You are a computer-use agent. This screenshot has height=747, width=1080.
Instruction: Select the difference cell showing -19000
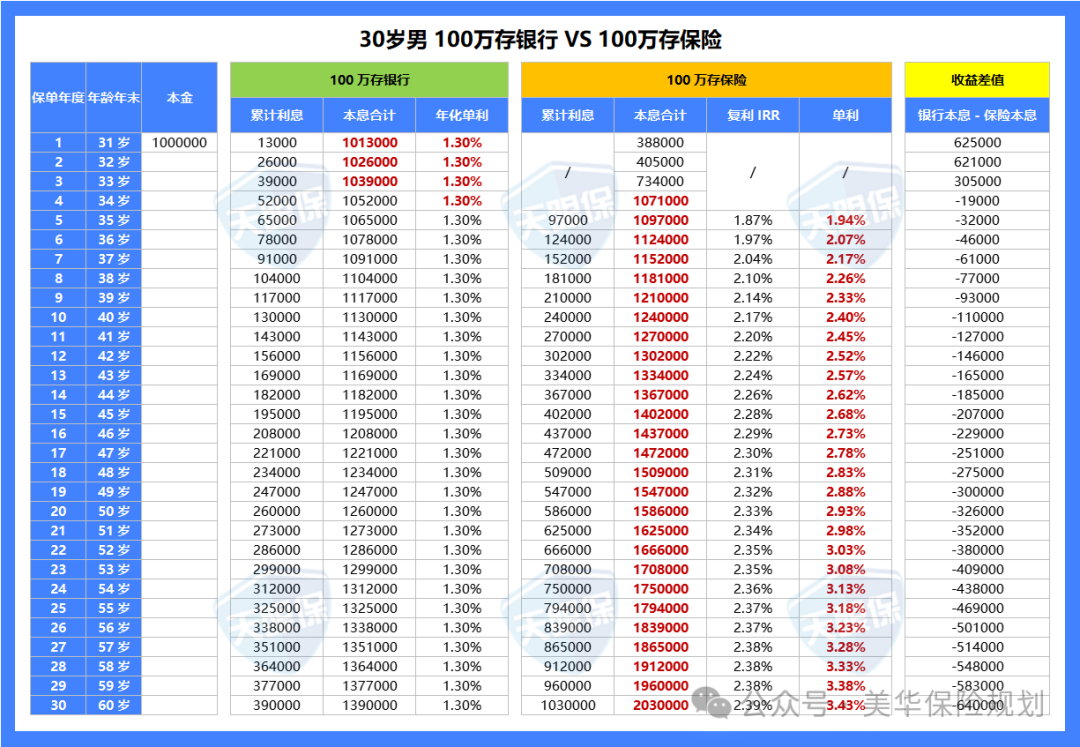point(977,201)
